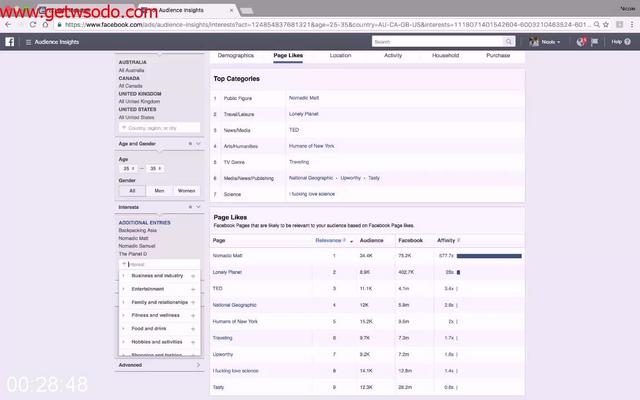Collapse the Interests section chevron
Viewport: 640px width, 400px height.
pos(198,207)
